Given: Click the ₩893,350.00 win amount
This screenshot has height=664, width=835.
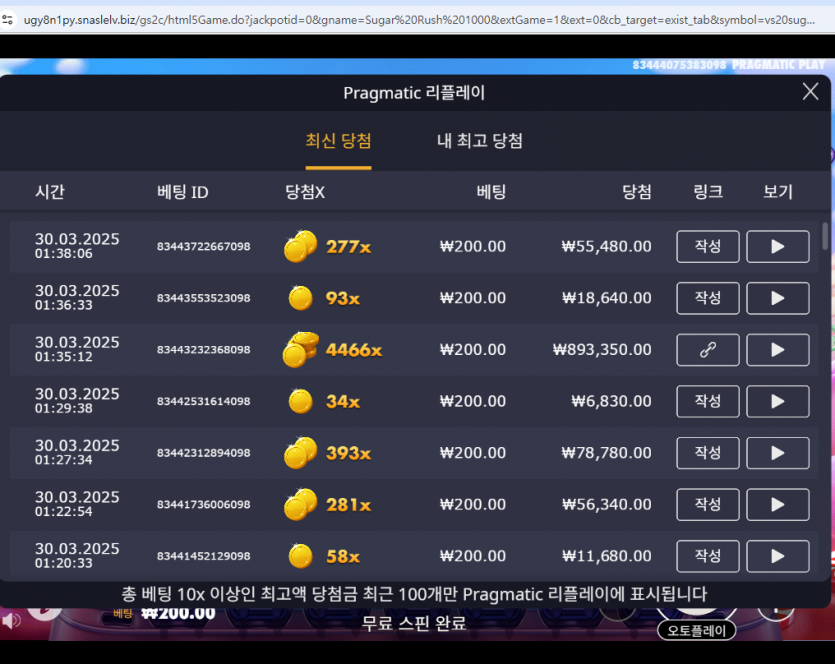Looking at the screenshot, I should tap(602, 350).
